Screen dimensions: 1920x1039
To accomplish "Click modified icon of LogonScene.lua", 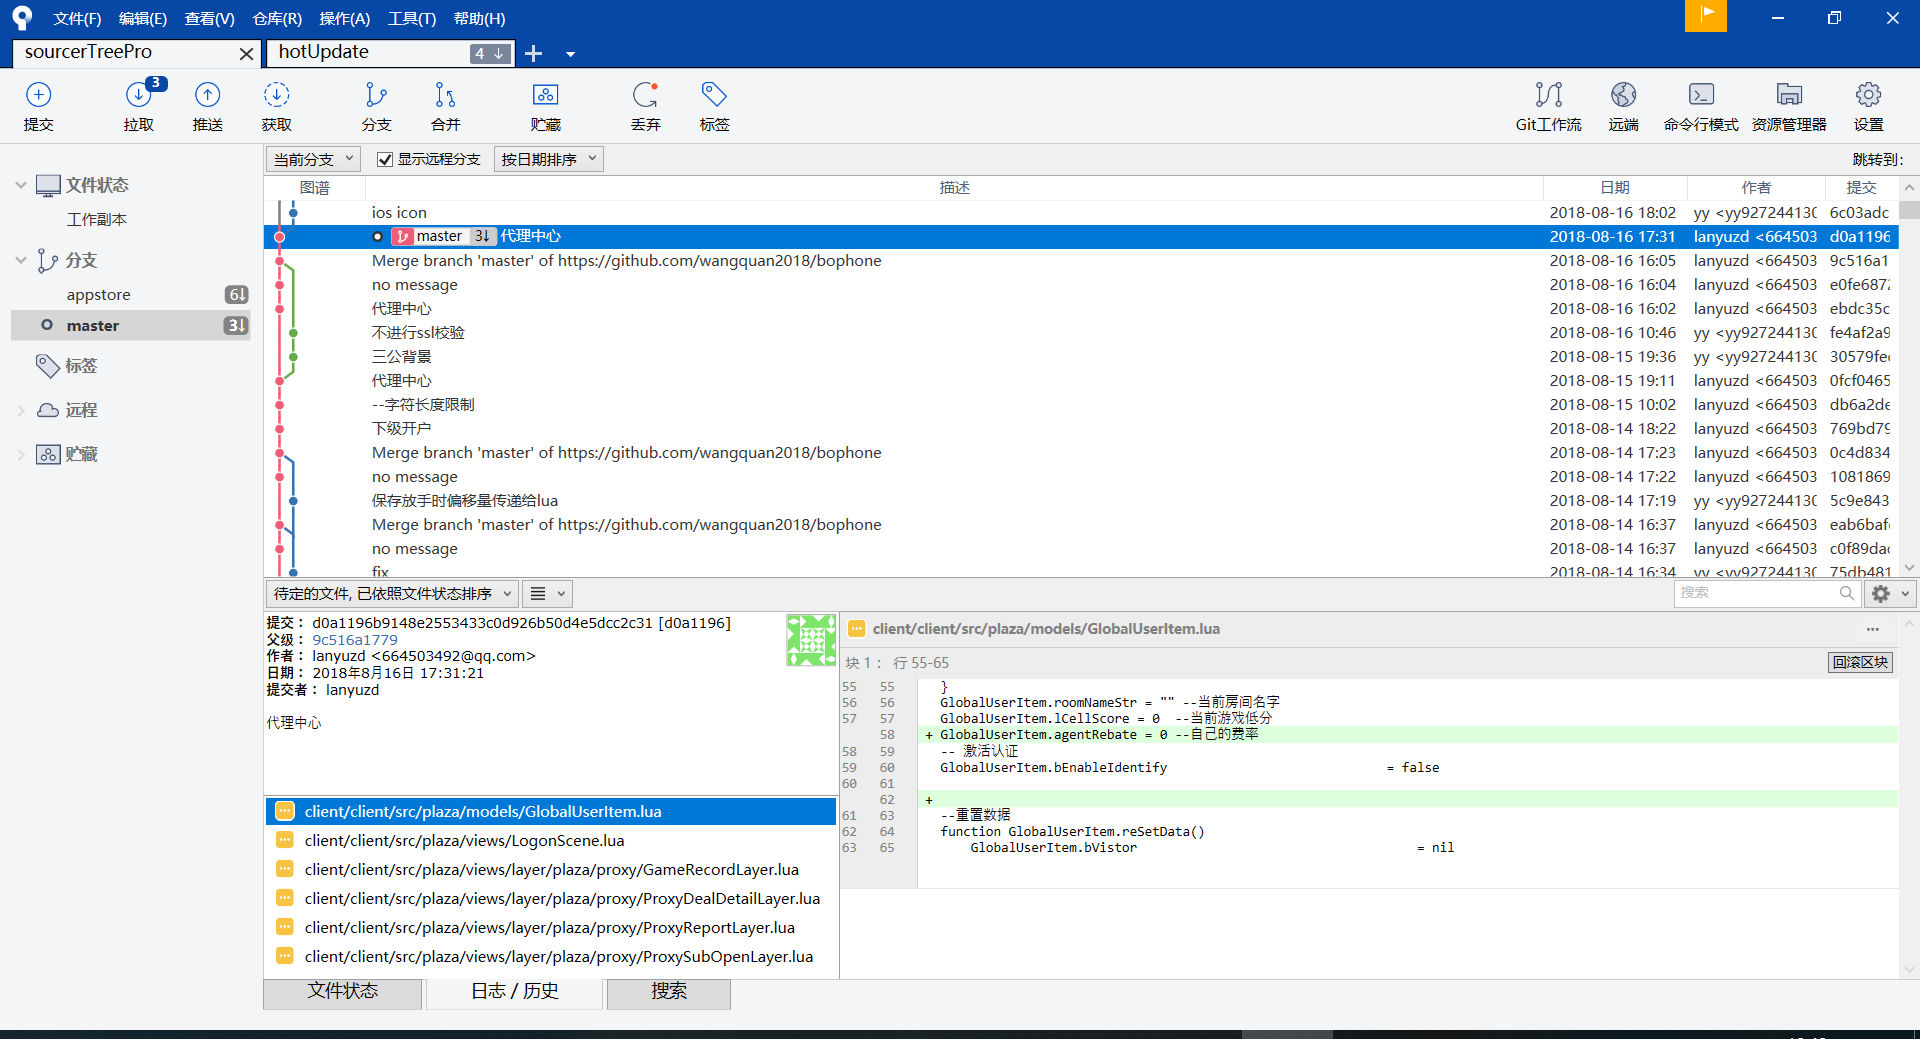I will coord(285,840).
